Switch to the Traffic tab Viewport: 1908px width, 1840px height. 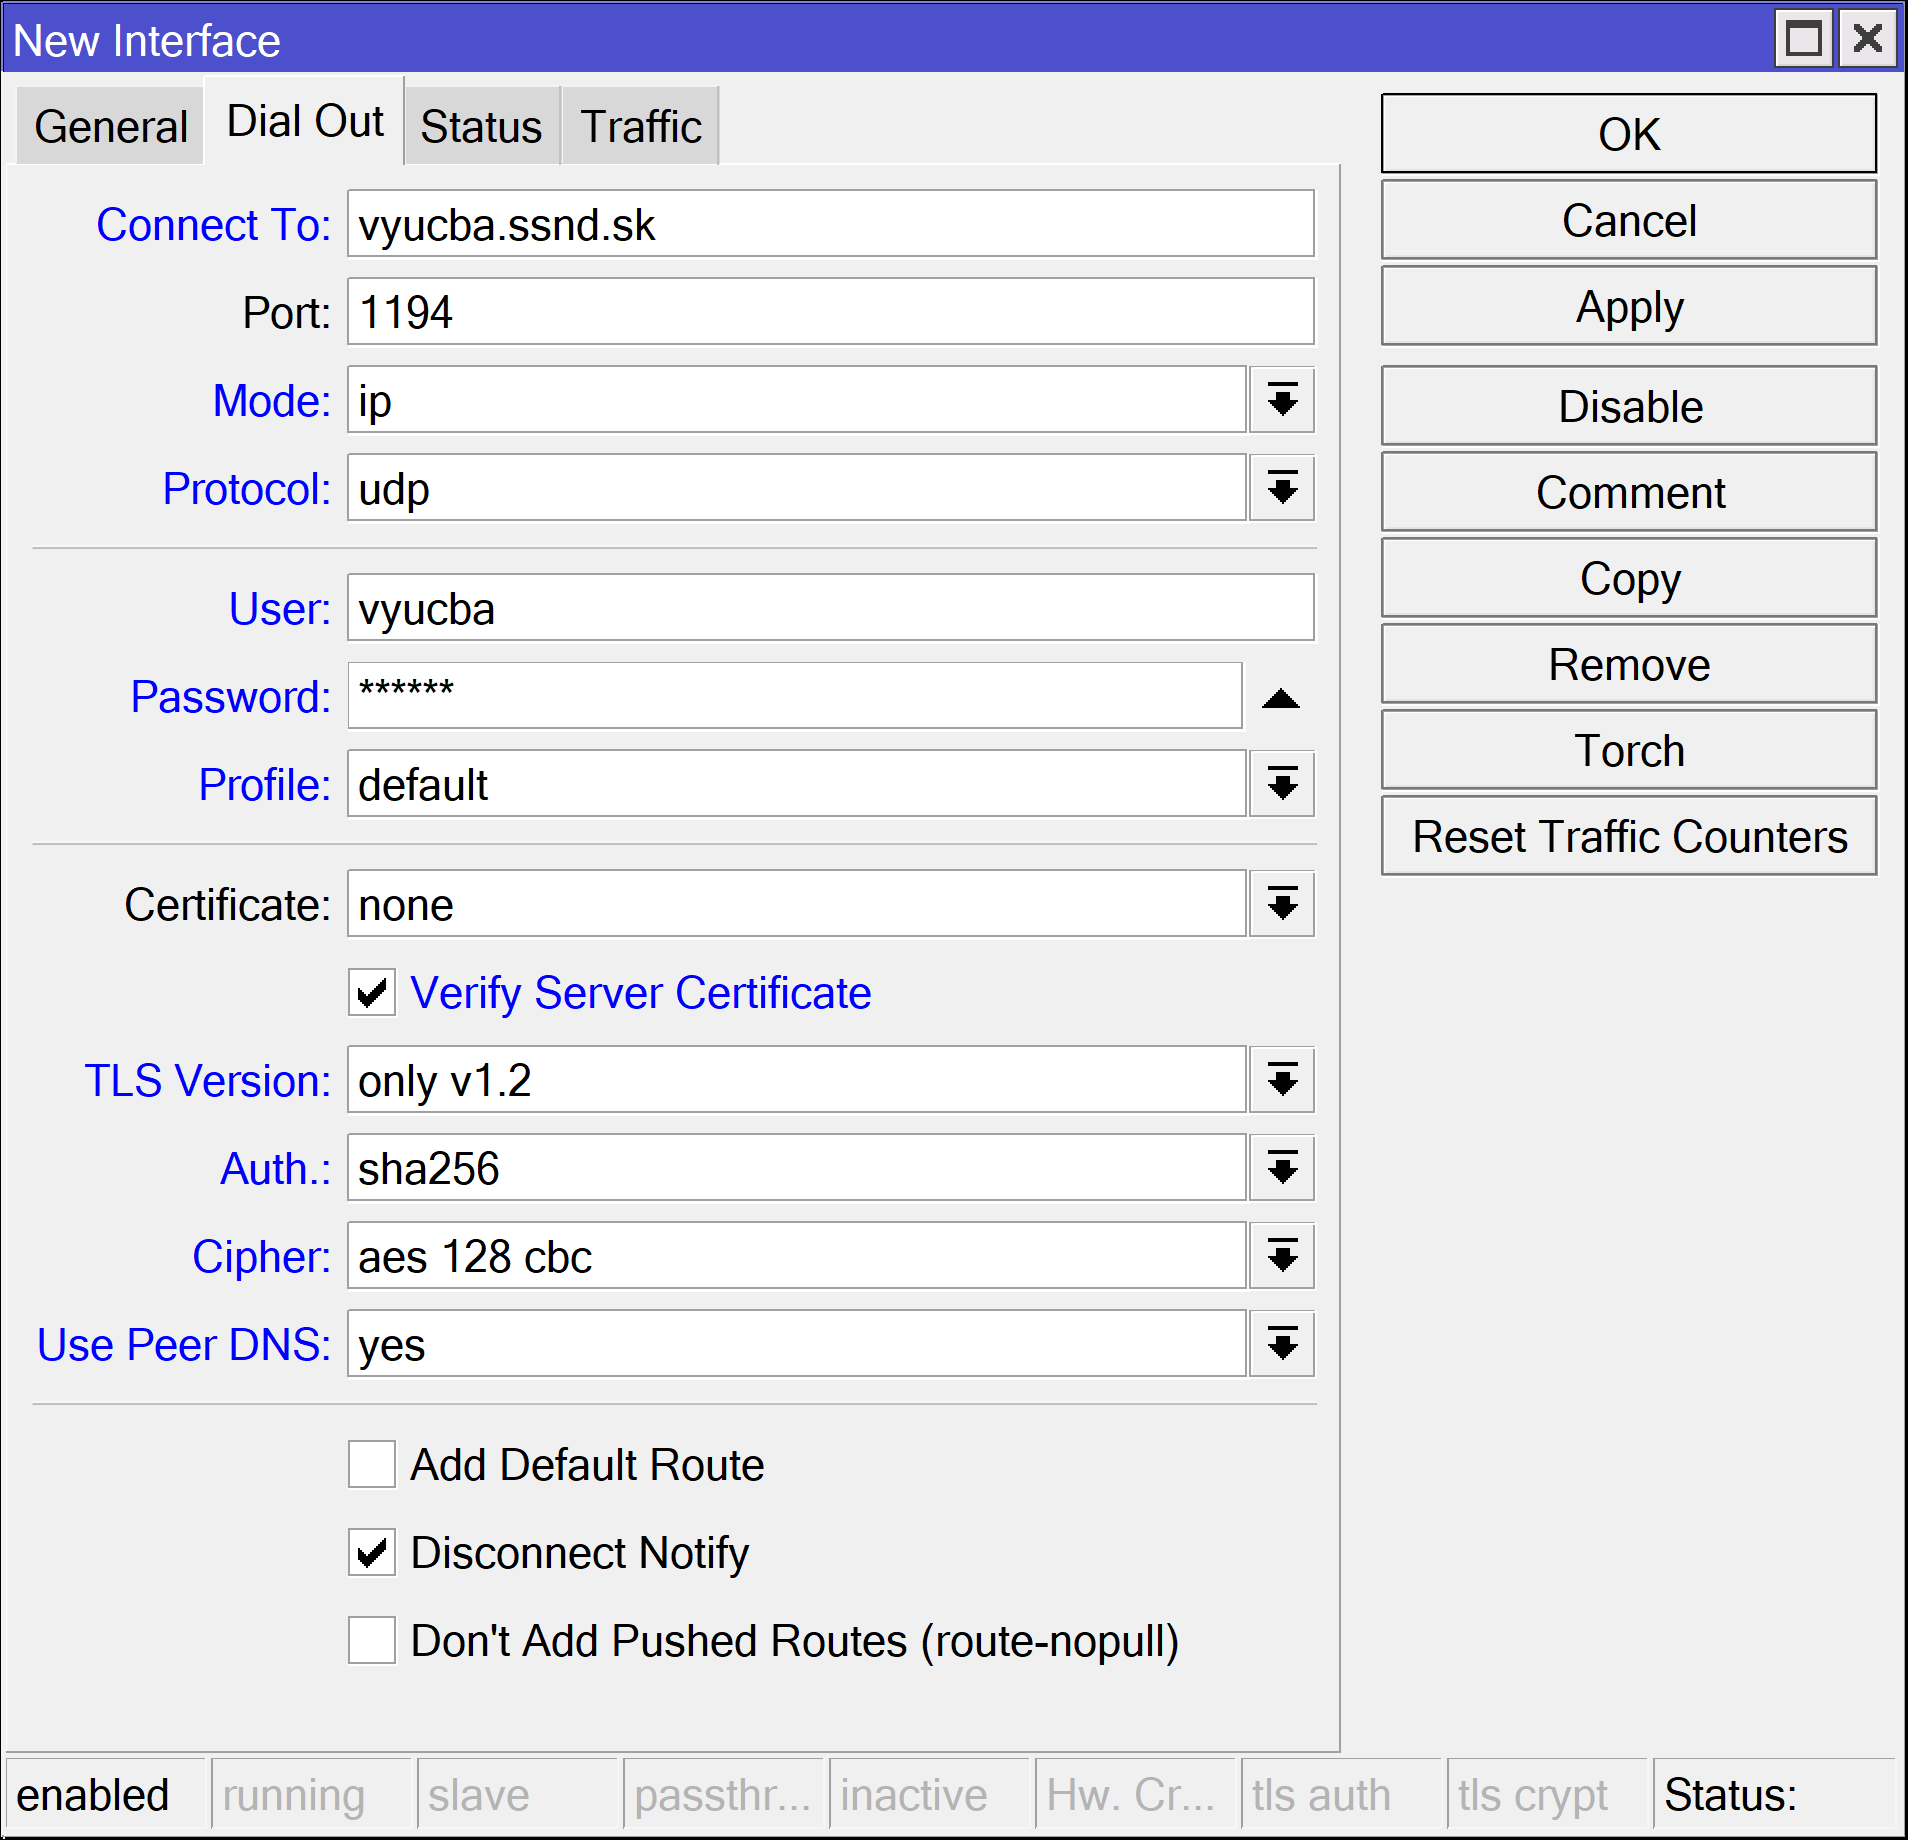coord(640,125)
